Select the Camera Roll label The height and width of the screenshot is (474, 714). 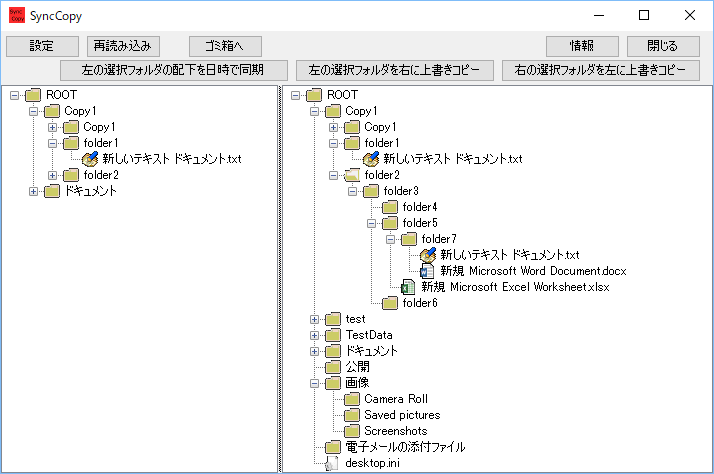click(396, 399)
